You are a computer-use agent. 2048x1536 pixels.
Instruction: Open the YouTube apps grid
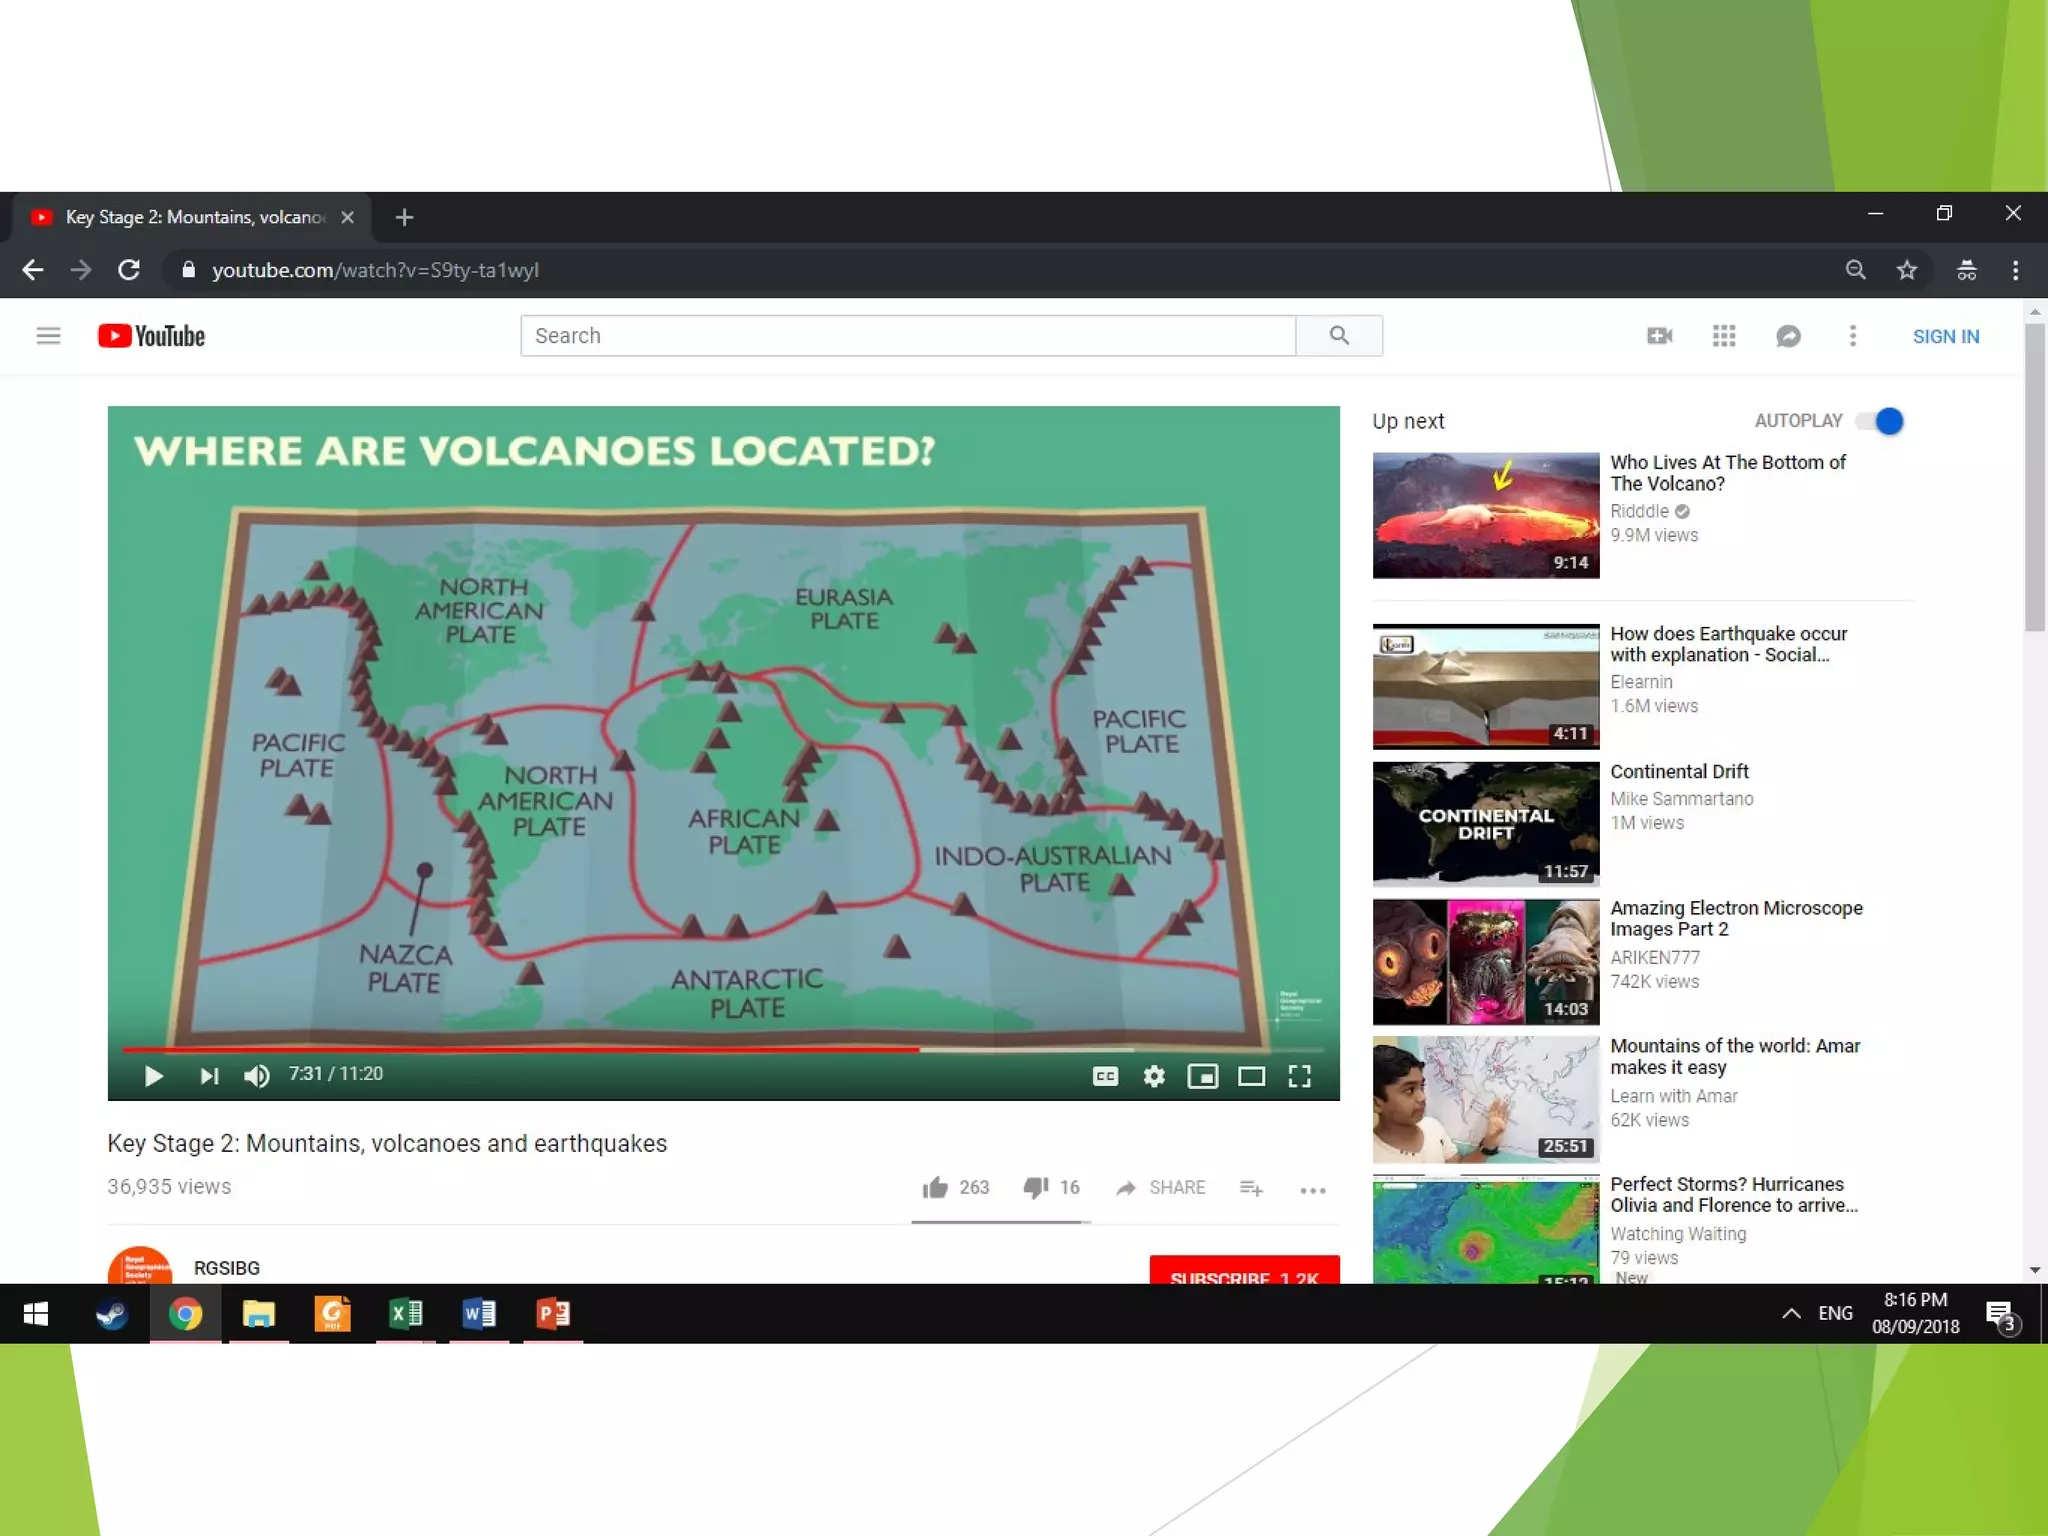(x=1723, y=336)
